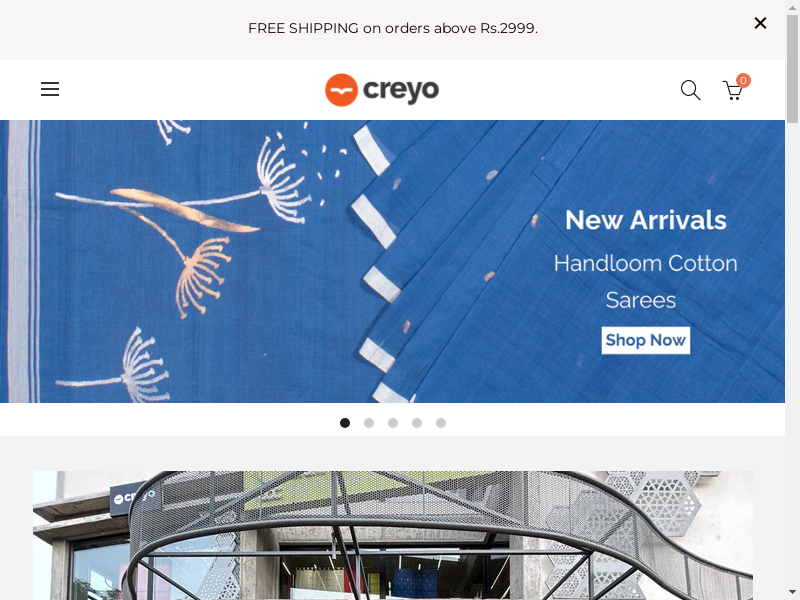Open the shopping cart icon

pyautogui.click(x=733, y=91)
